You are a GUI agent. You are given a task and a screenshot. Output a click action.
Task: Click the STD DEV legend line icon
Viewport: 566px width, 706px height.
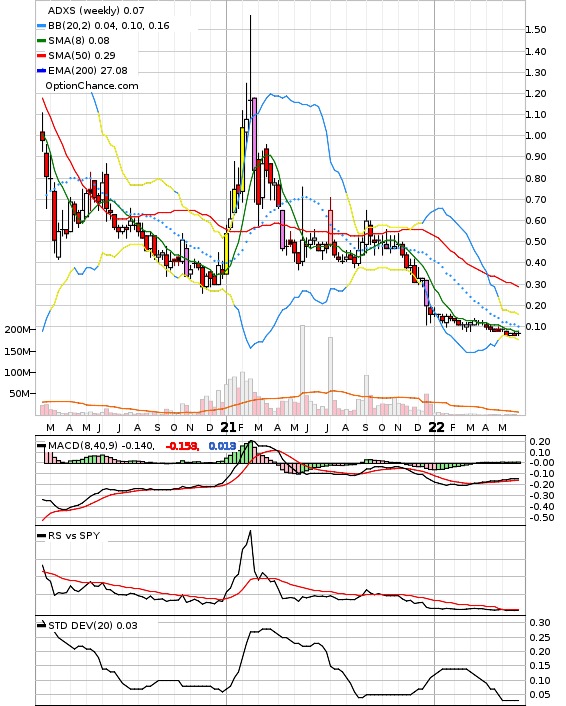41,625
